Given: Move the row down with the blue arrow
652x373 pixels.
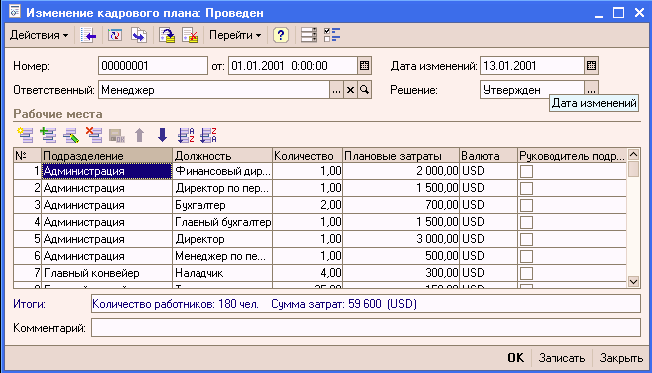Looking at the screenshot, I should pyautogui.click(x=163, y=135).
